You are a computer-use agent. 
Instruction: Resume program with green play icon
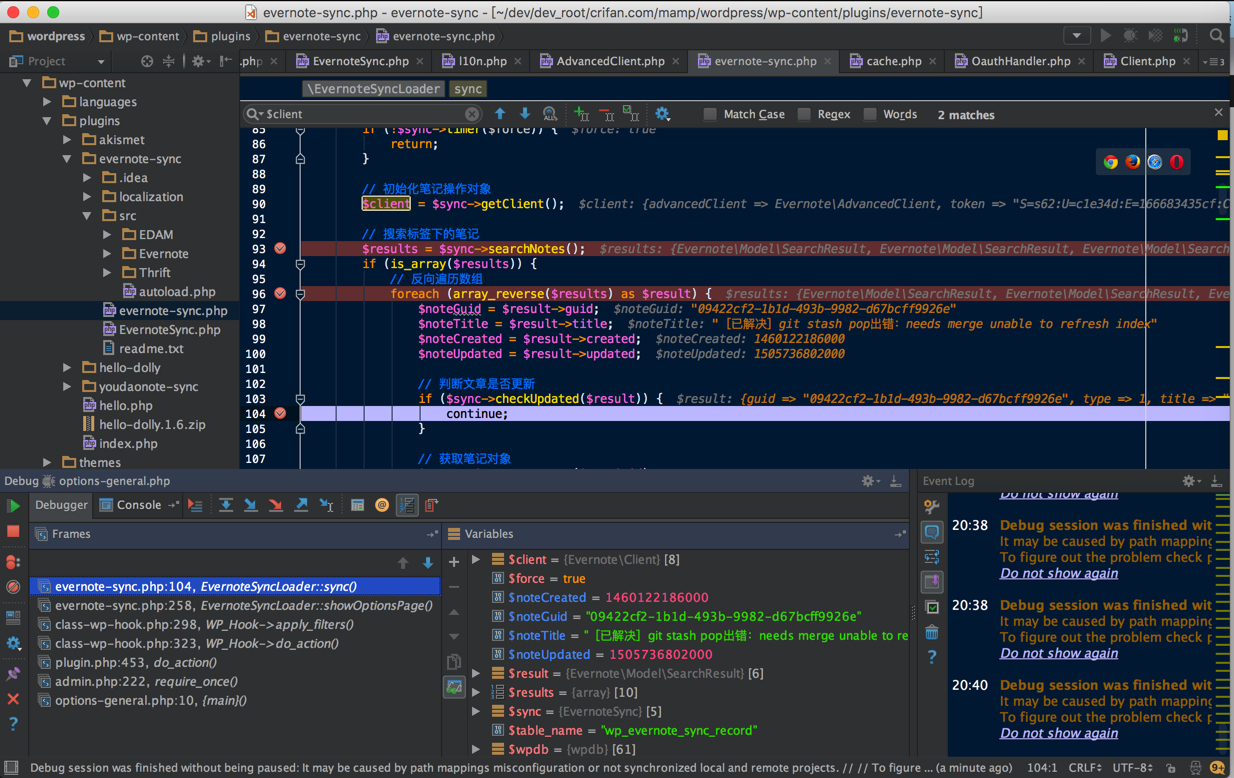[x=13, y=507]
